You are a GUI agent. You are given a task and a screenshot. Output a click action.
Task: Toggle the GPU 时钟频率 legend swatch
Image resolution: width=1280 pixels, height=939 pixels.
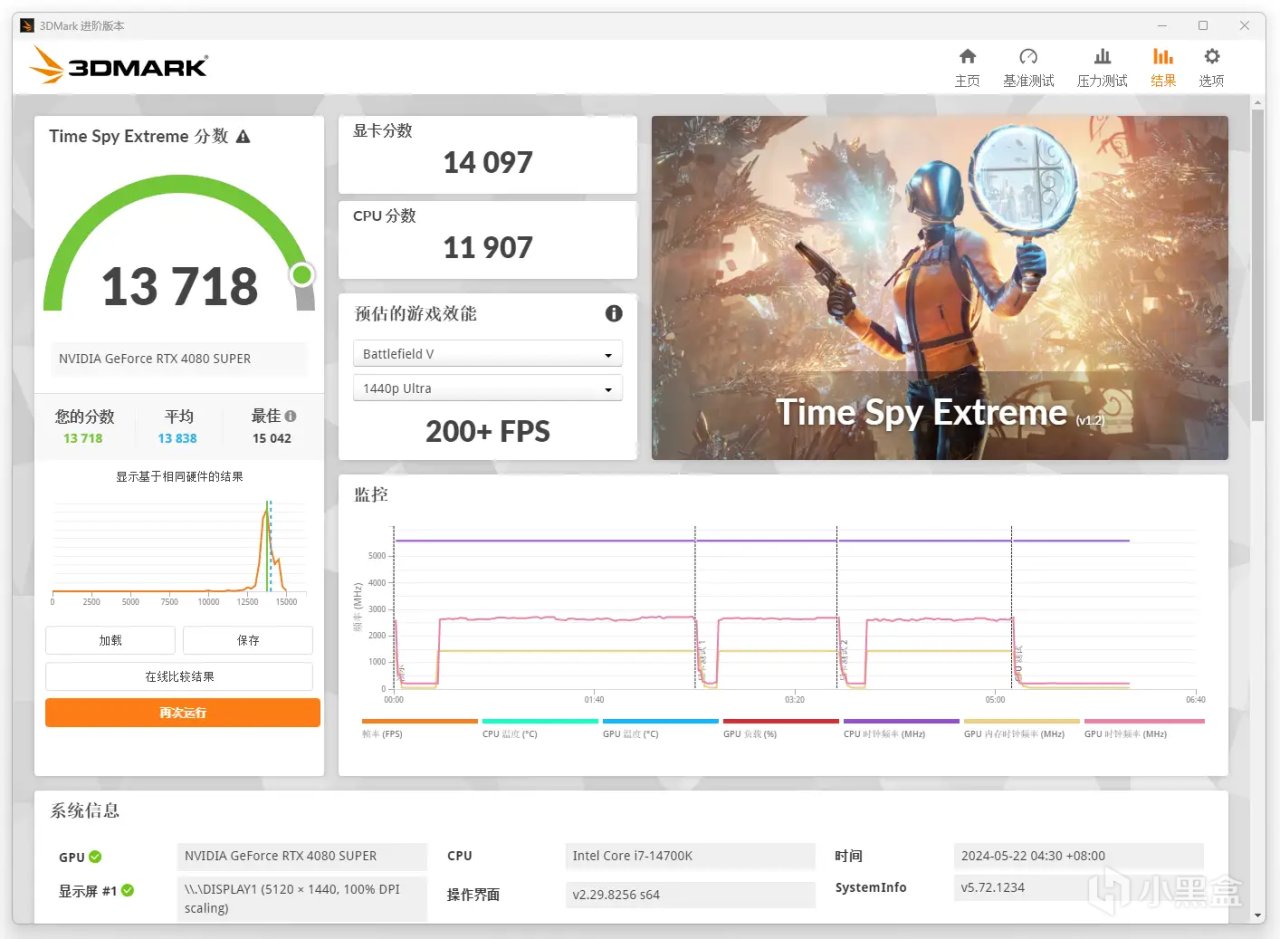[1144, 721]
